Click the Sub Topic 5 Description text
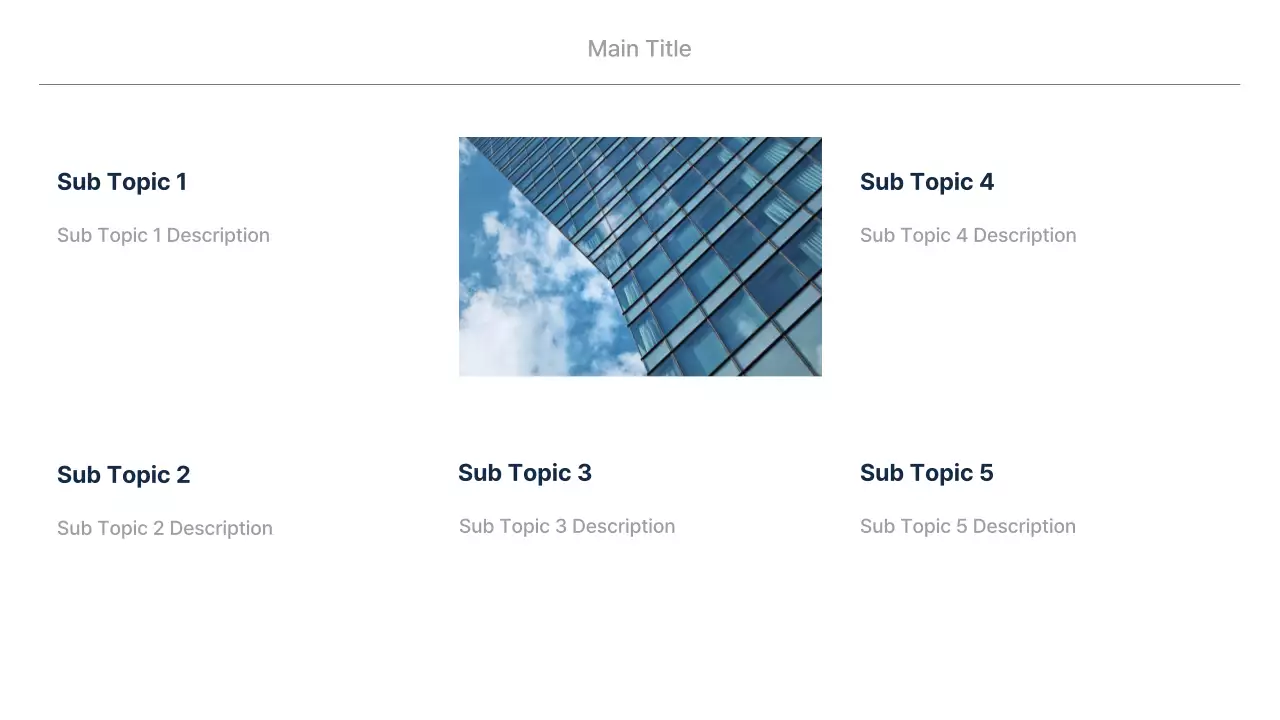1280x720 pixels. (968, 526)
